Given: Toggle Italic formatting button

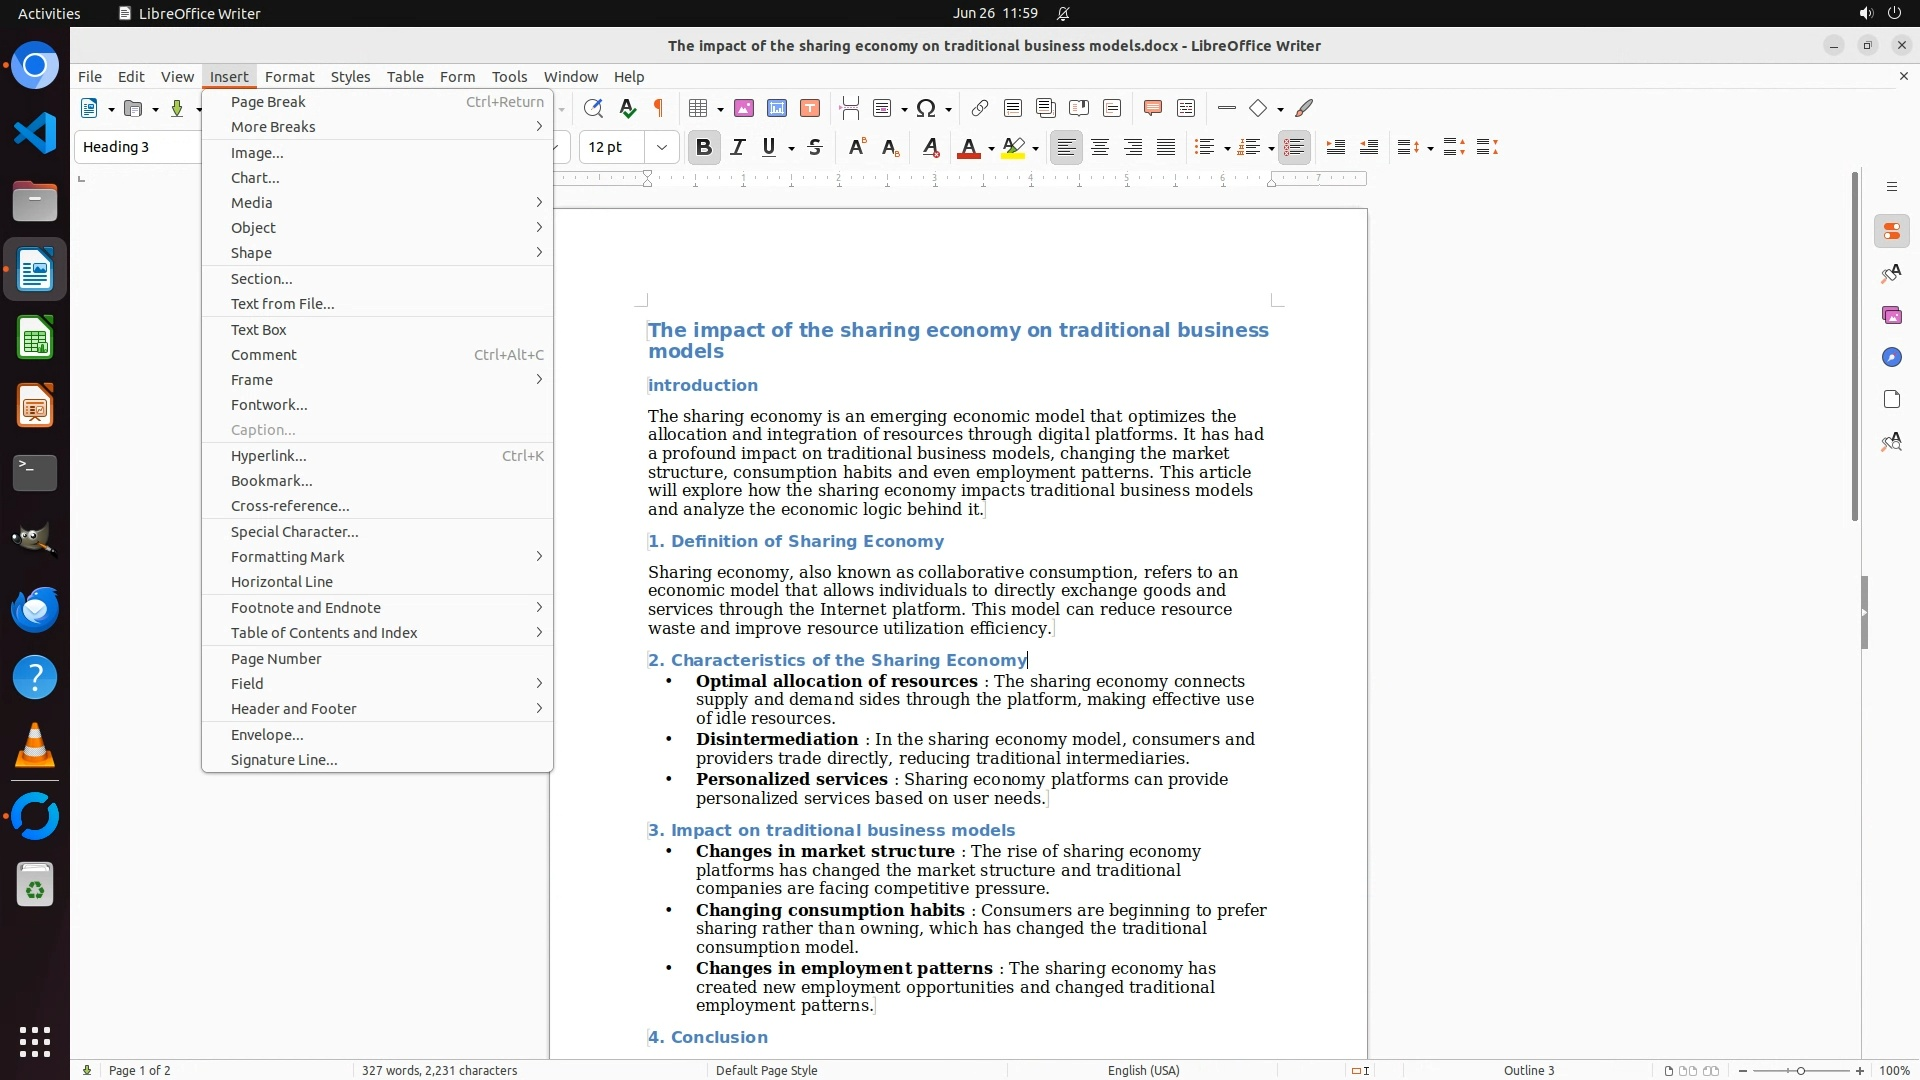Looking at the screenshot, I should (x=738, y=147).
